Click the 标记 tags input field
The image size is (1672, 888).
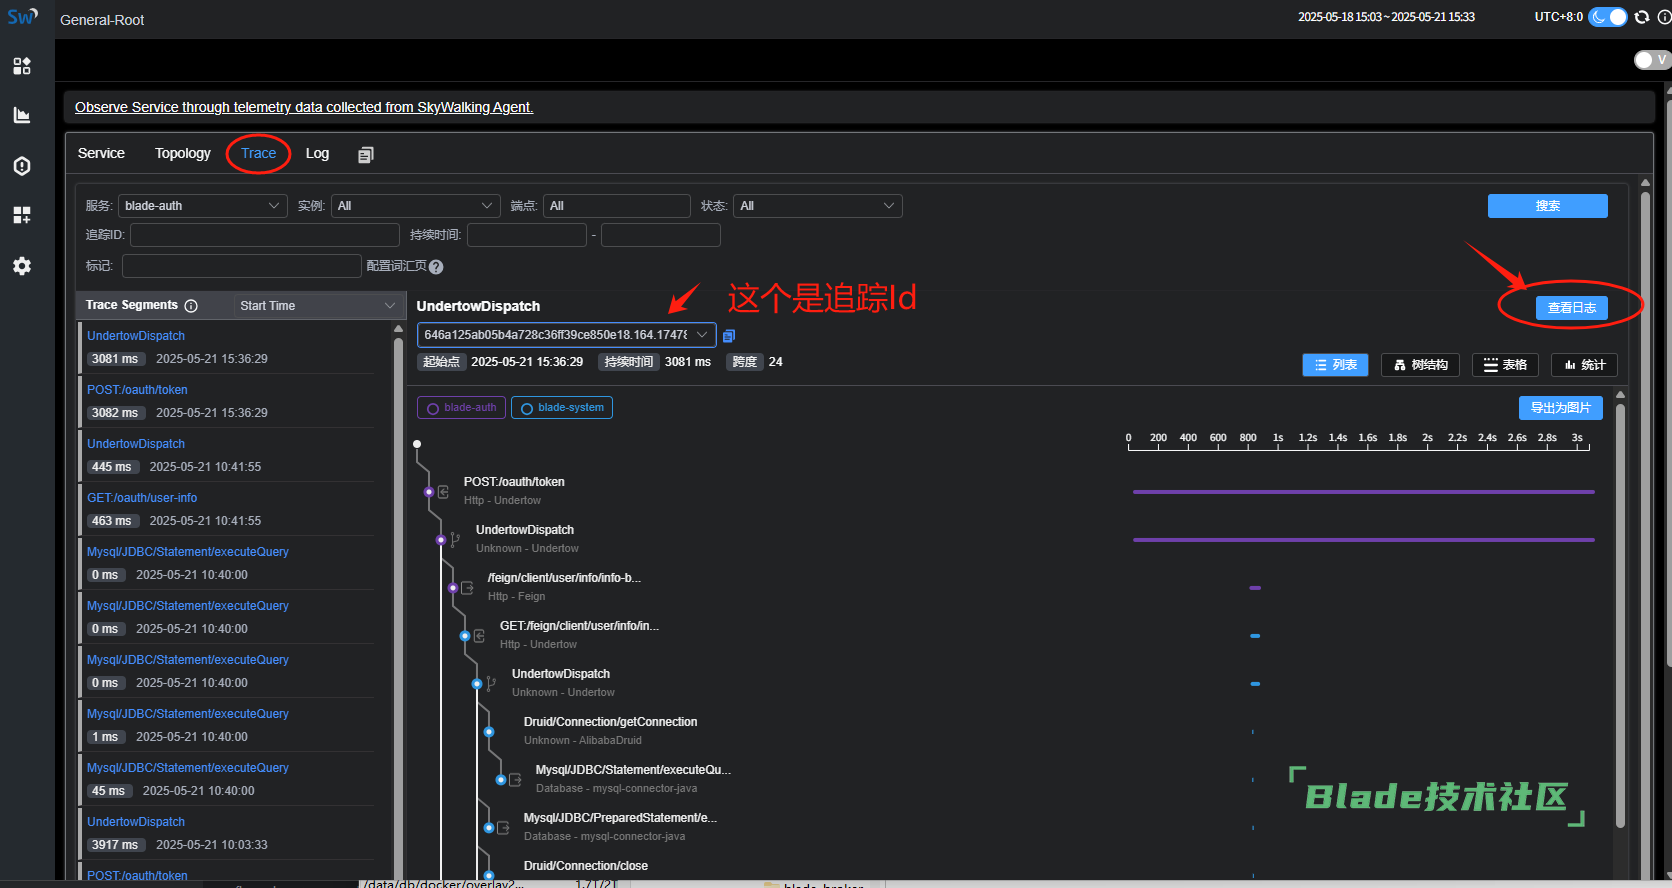coord(242,266)
